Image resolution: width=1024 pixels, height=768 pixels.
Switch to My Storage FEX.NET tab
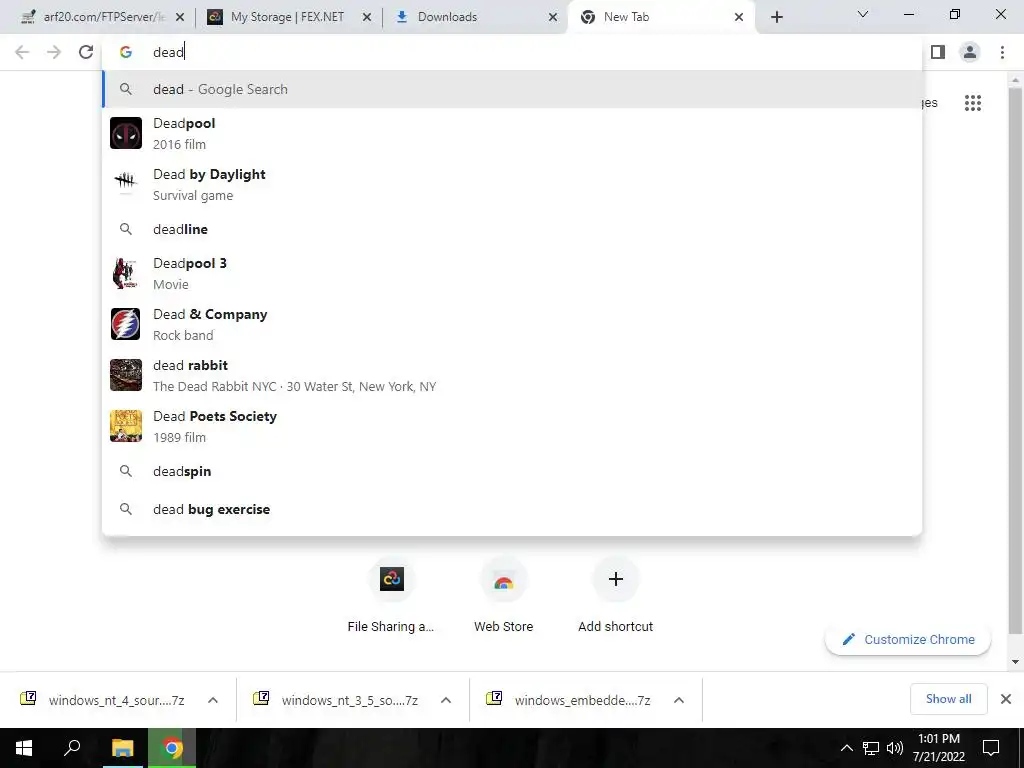click(x=287, y=17)
